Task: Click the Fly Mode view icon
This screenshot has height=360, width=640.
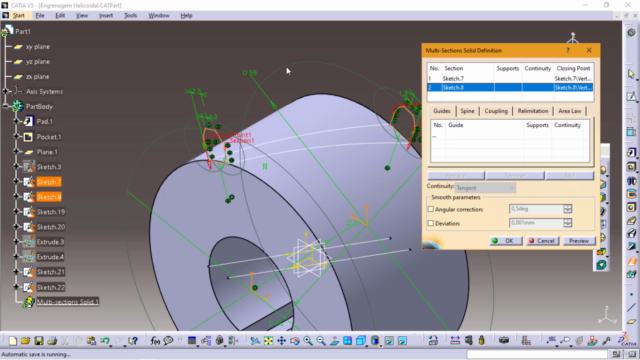Action: [255, 341]
